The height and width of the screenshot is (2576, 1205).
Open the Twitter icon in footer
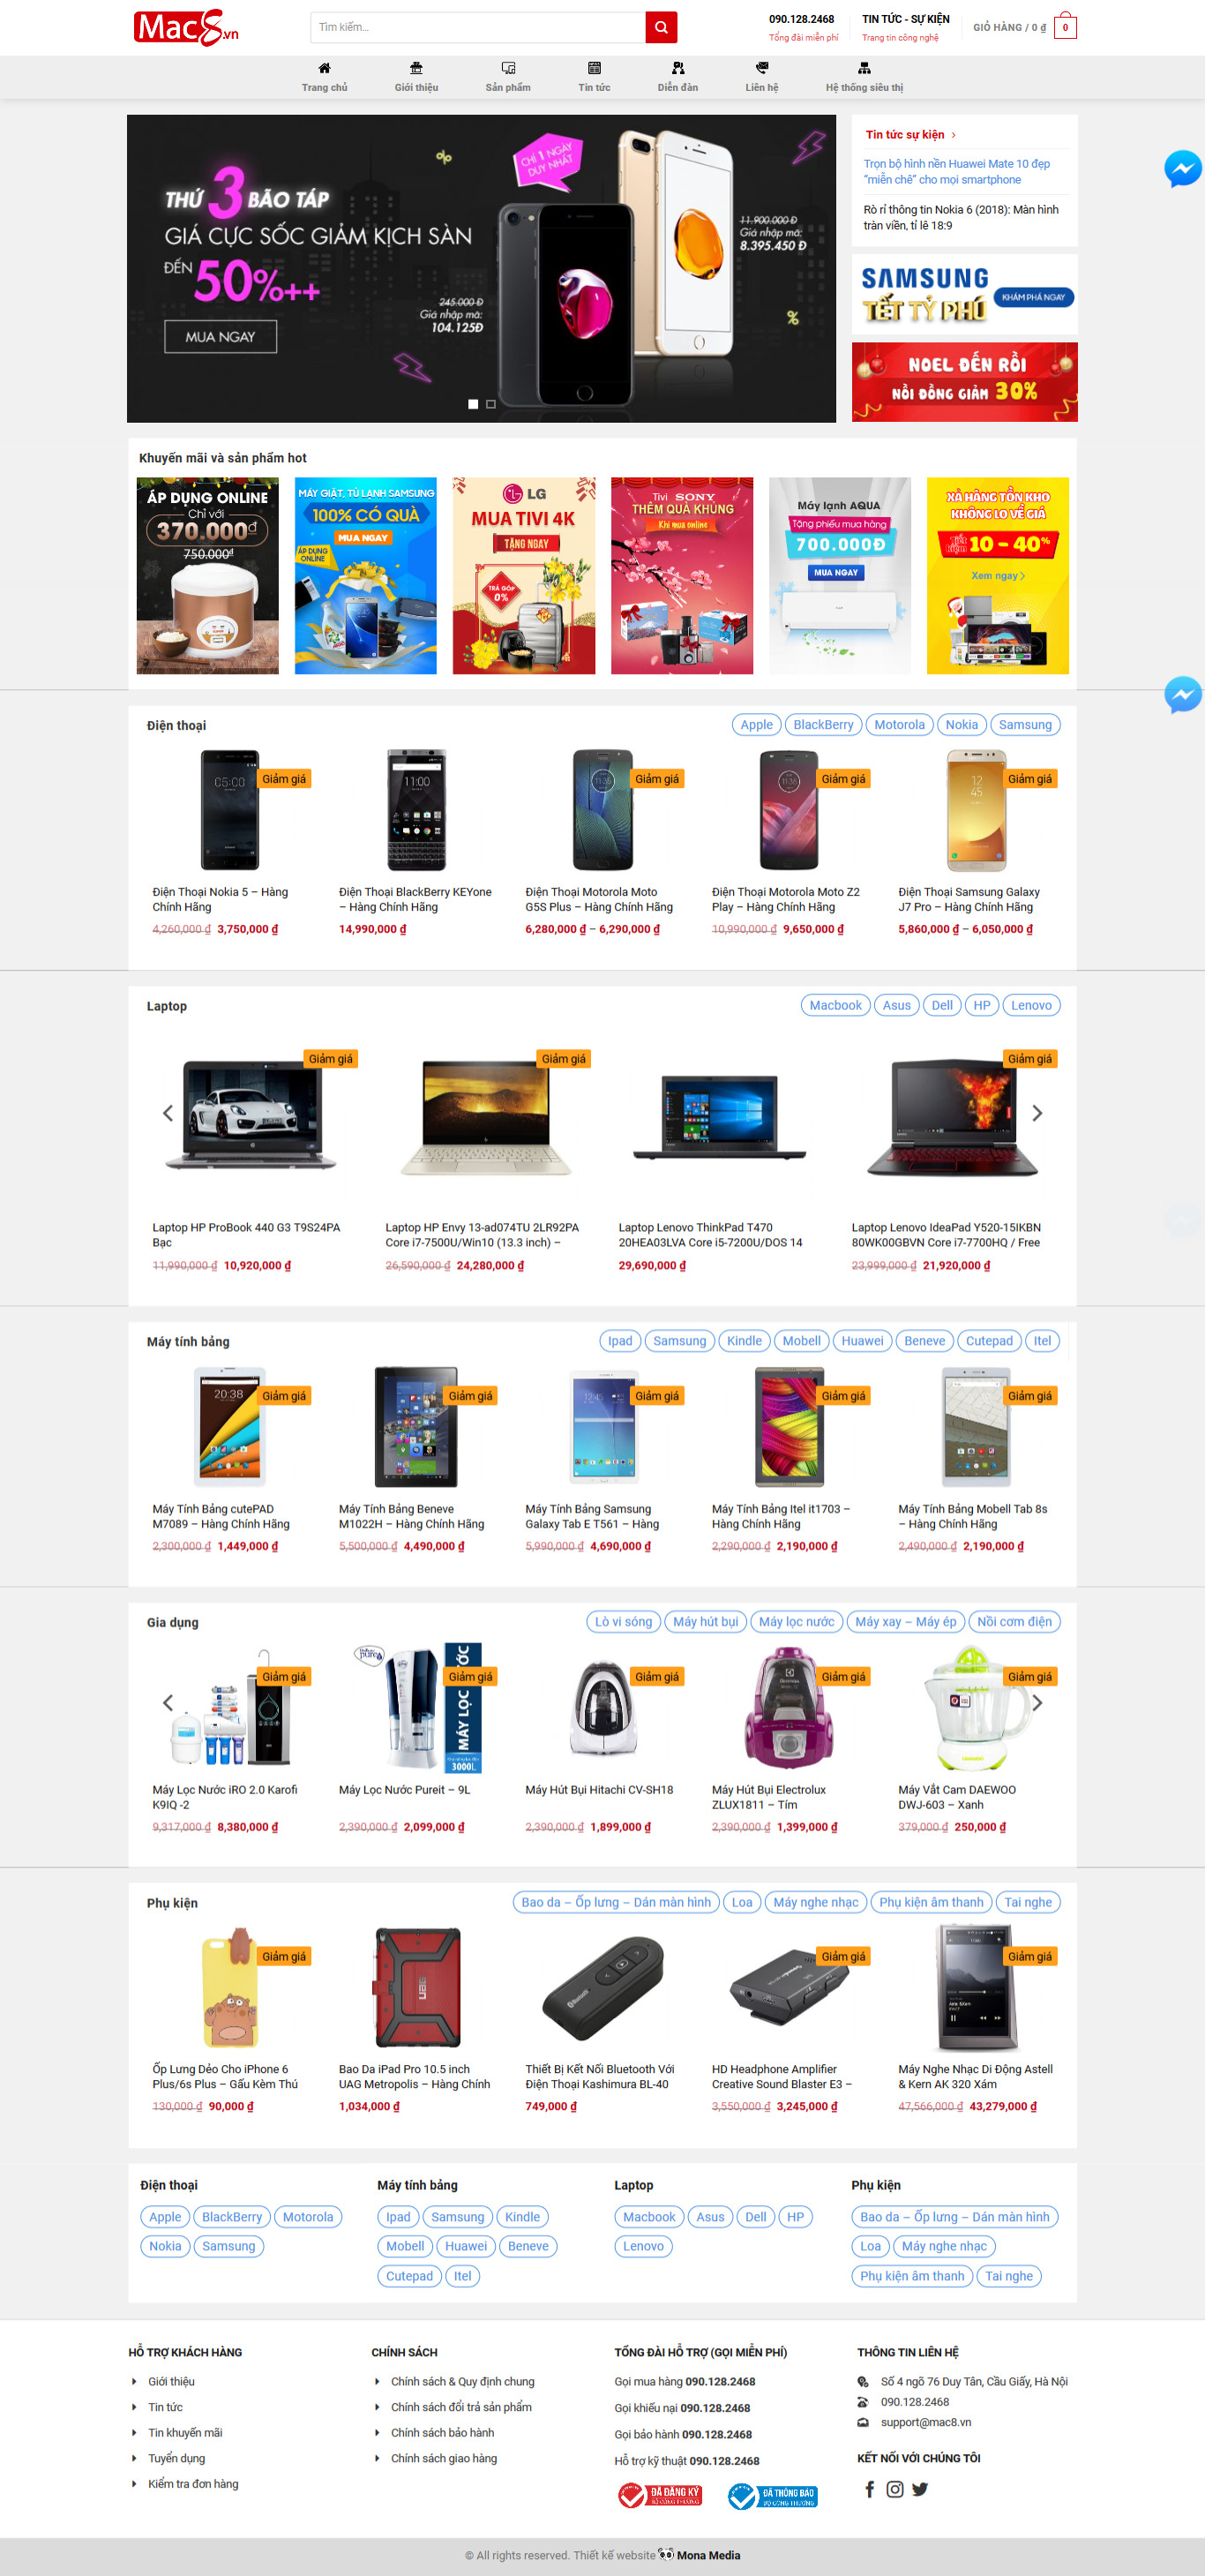pyautogui.click(x=920, y=2489)
